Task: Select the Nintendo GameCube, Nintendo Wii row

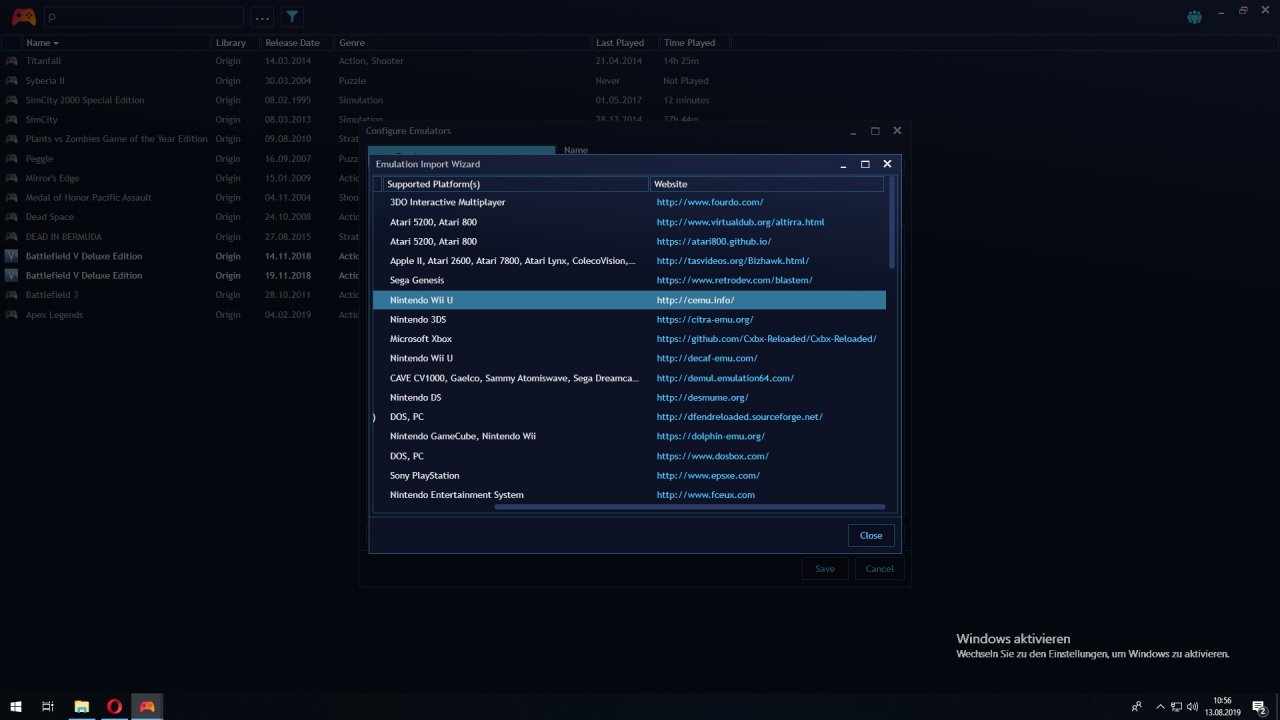Action: pyautogui.click(x=629, y=436)
